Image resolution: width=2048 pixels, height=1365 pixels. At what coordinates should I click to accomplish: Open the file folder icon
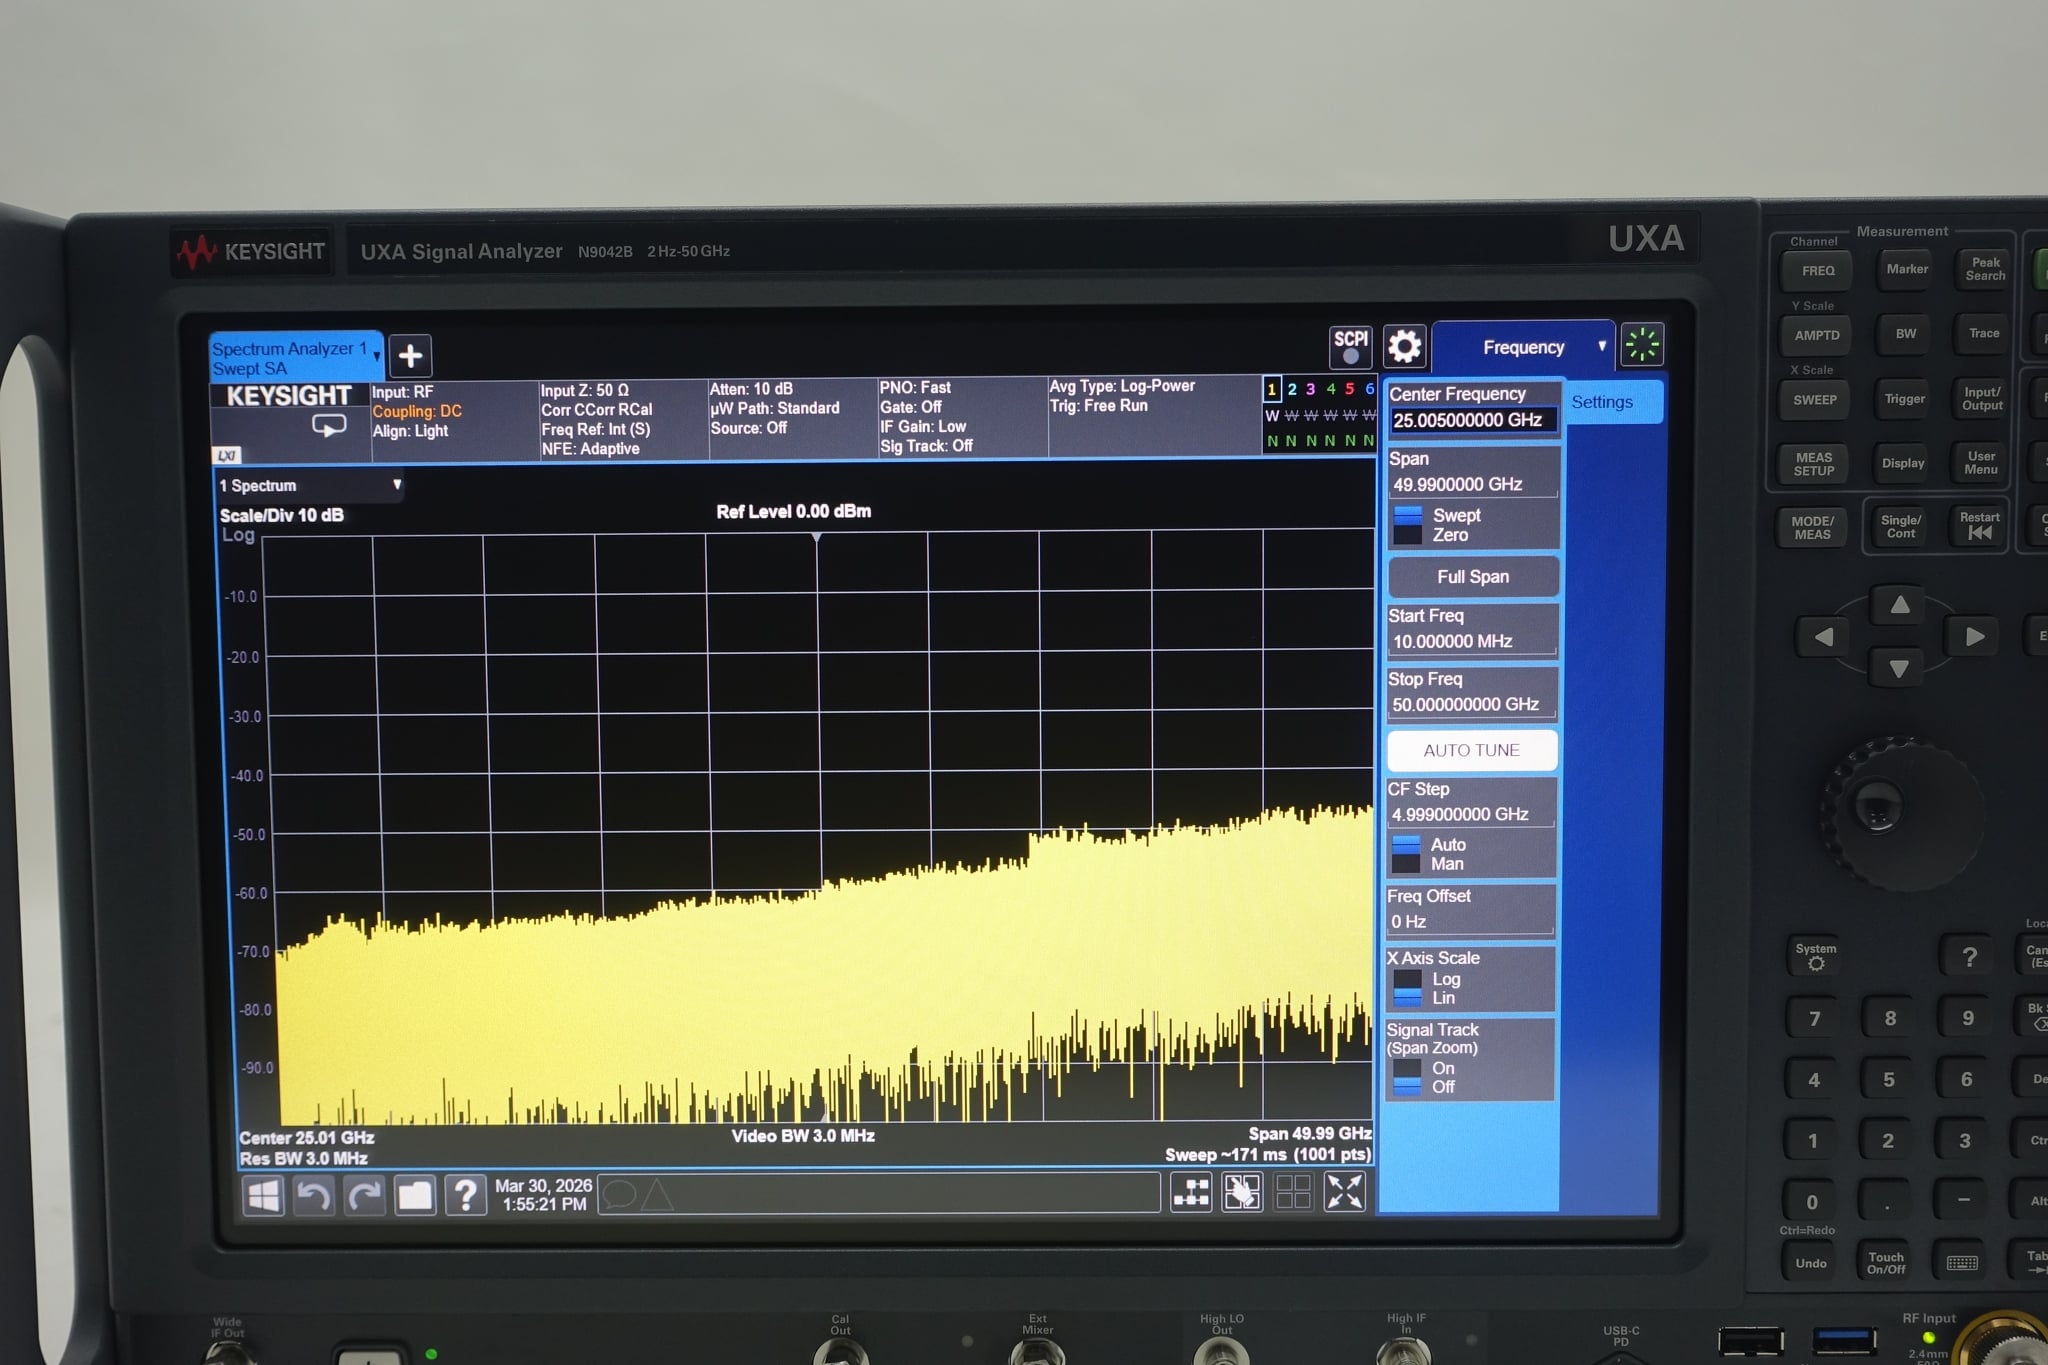click(415, 1195)
